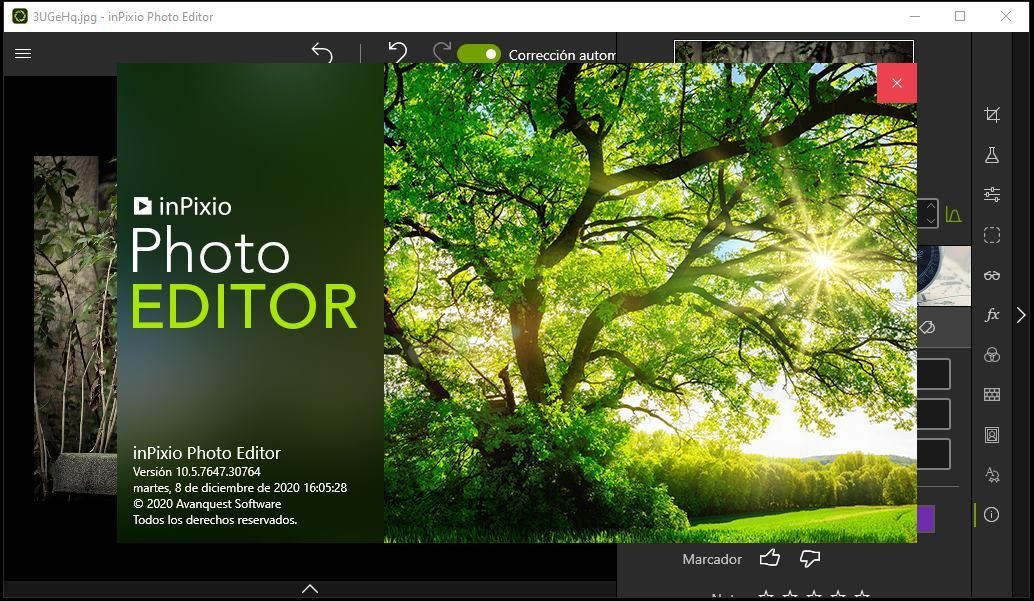1034x601 pixels.
Task: Open the info panel icon
Action: pyautogui.click(x=992, y=515)
